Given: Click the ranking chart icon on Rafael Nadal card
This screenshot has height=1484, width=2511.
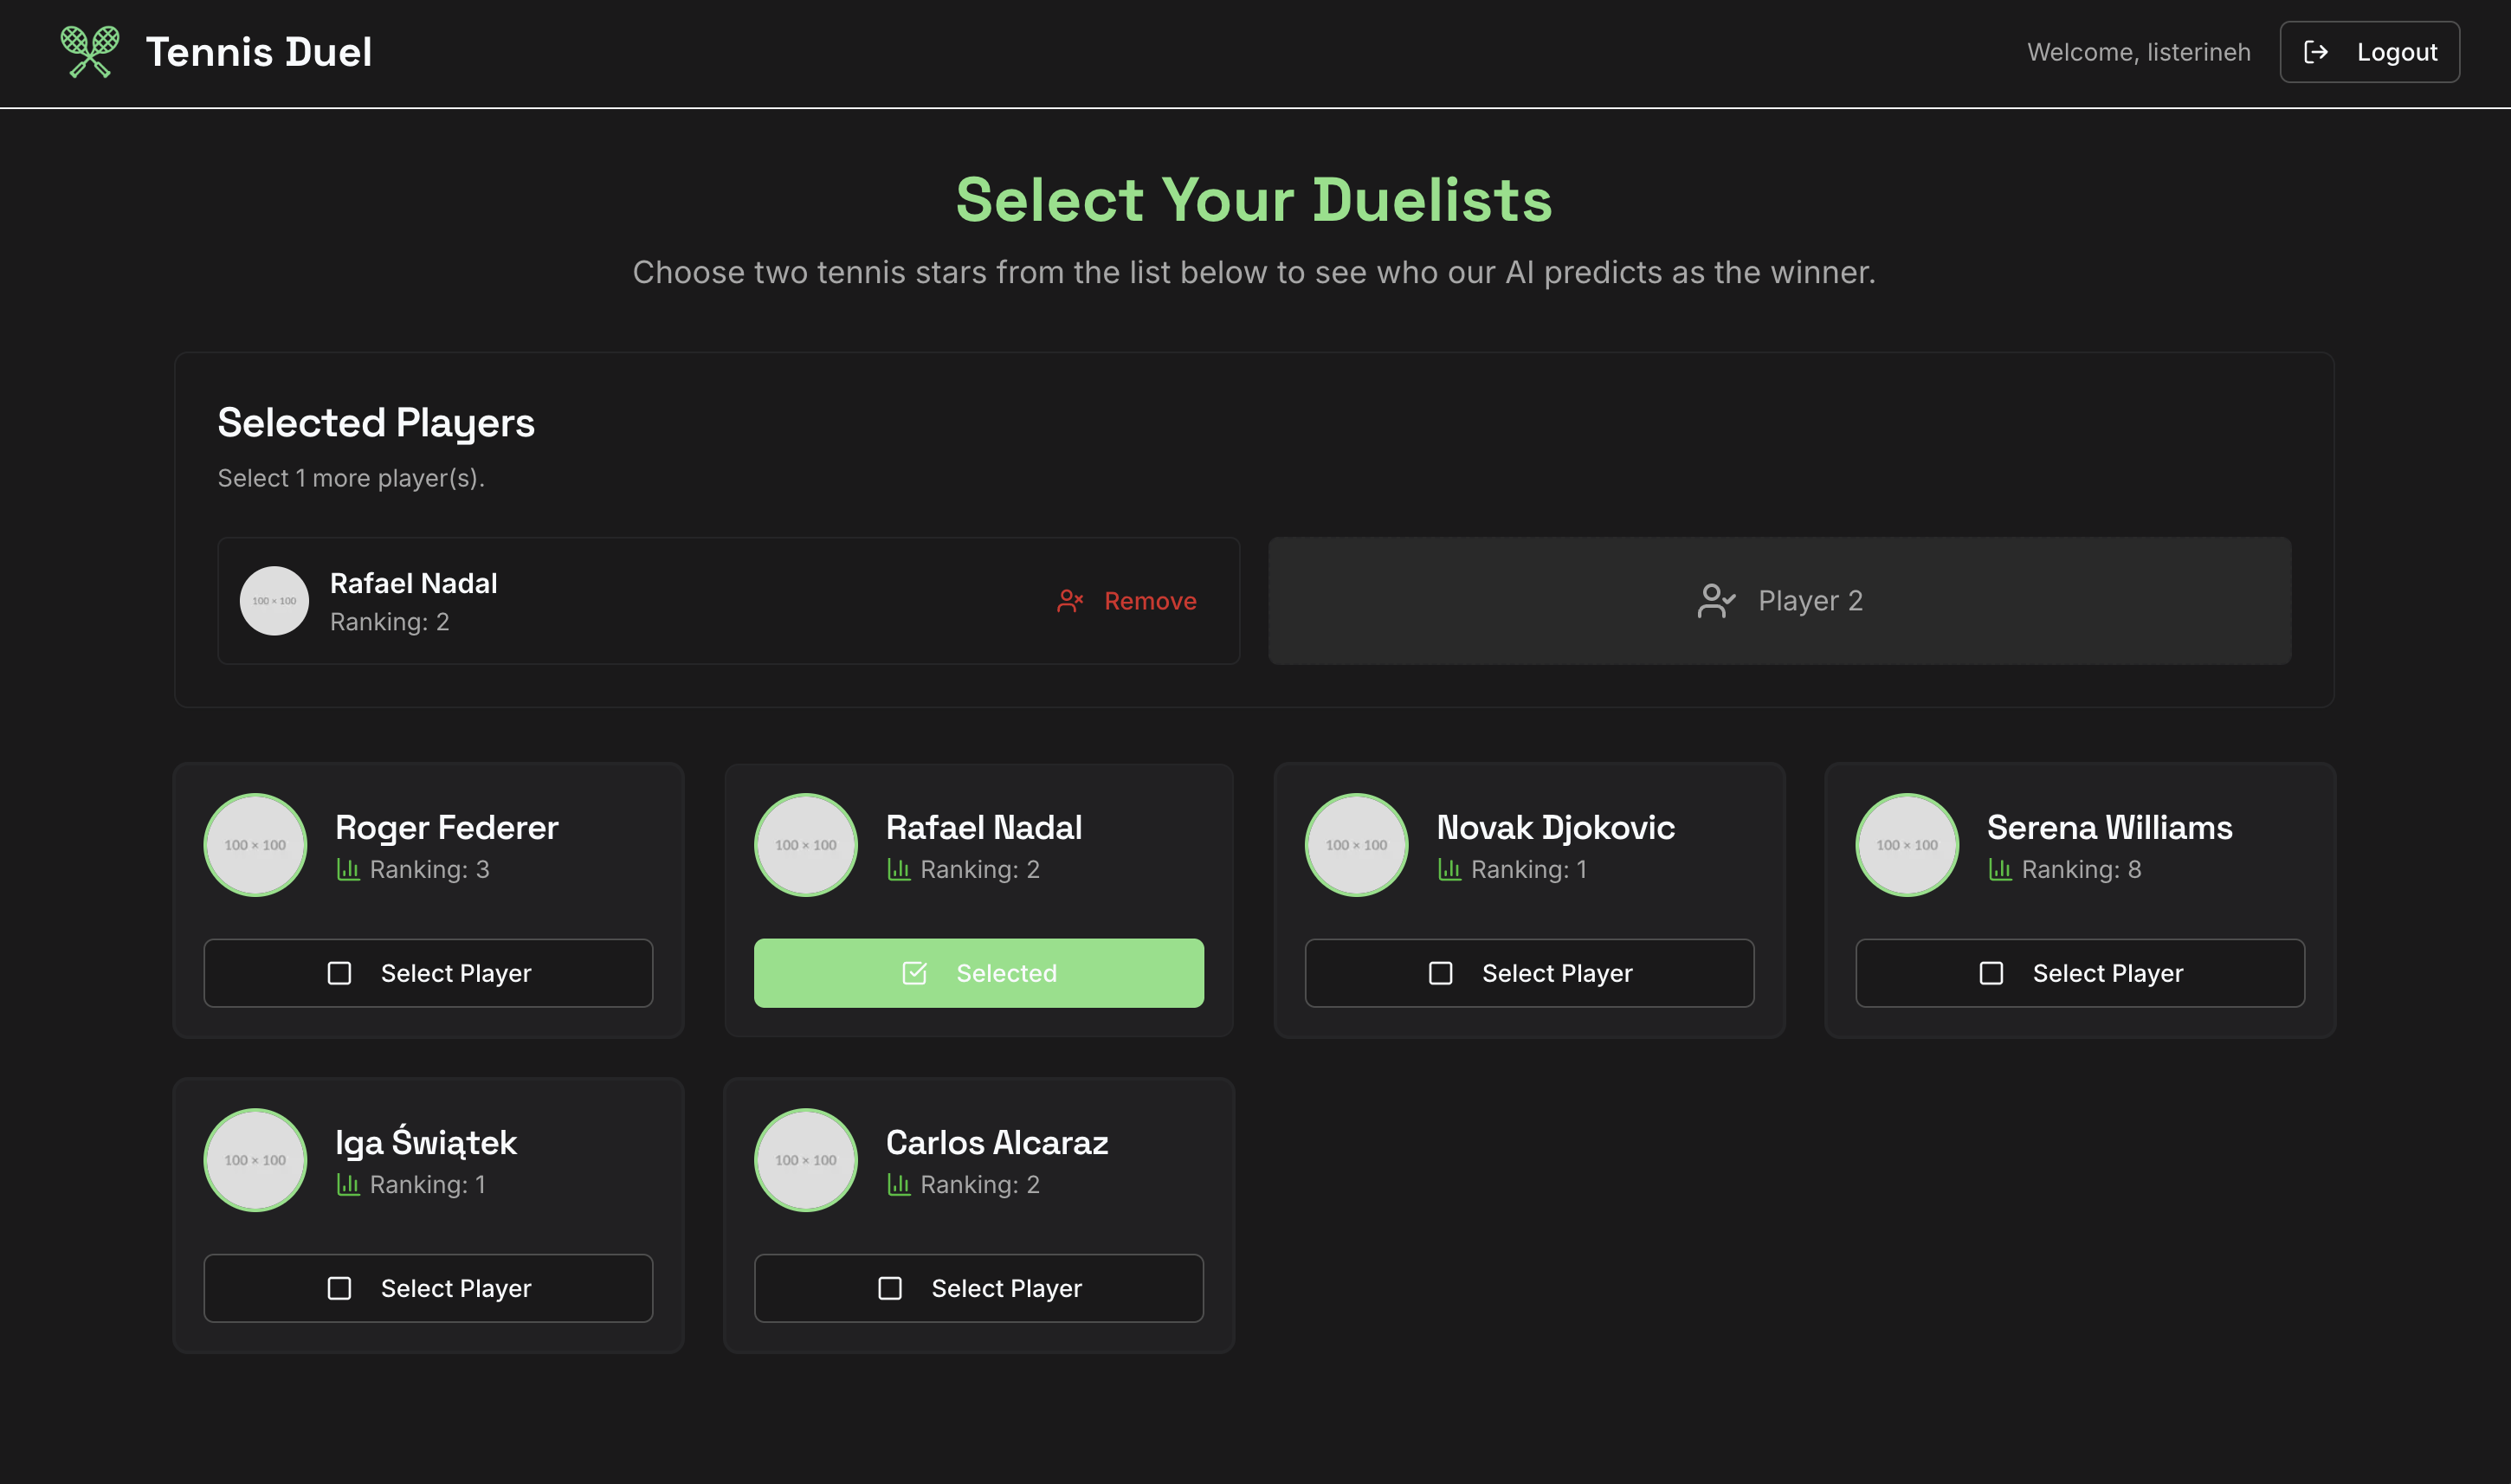Looking at the screenshot, I should [899, 869].
